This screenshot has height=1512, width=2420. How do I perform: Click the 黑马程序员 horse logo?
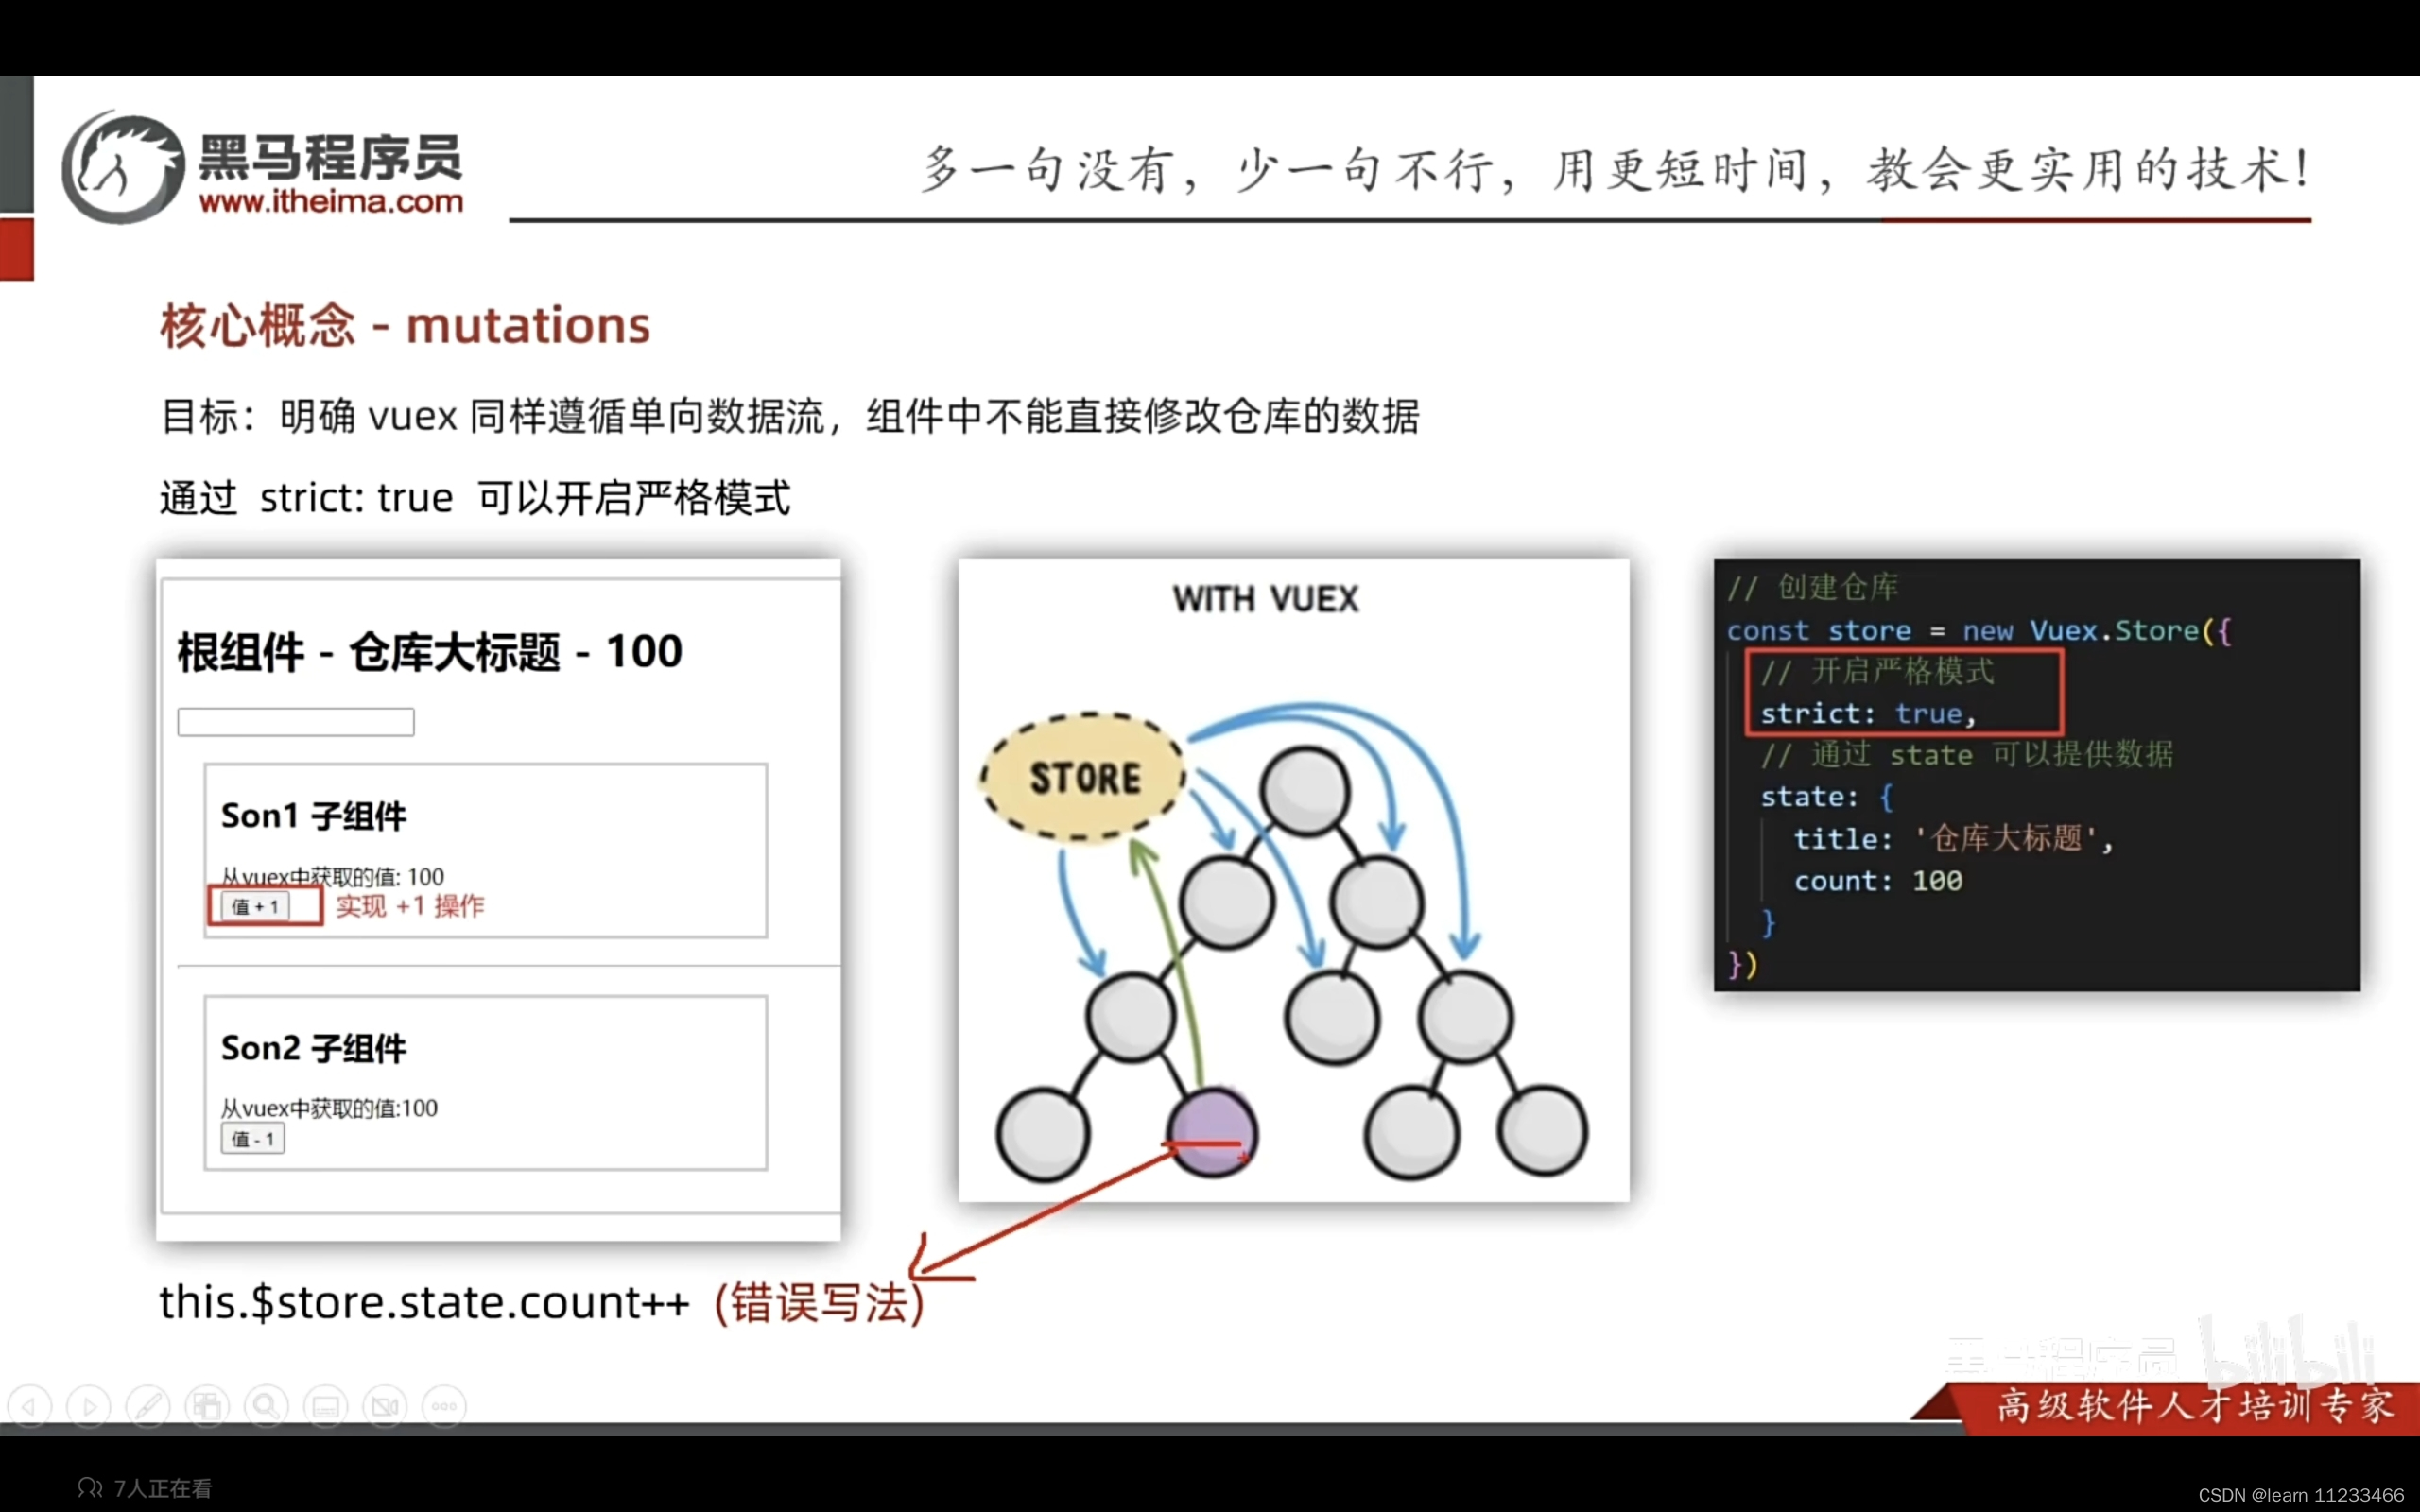pos(124,168)
